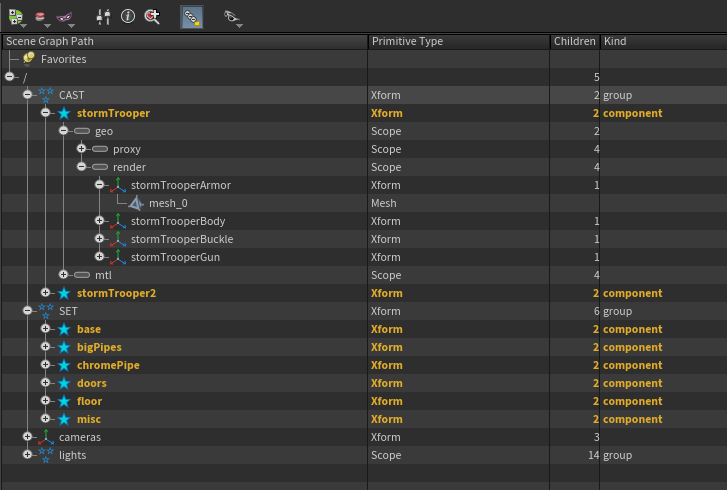Select the mesh_0 tree item
Image resolution: width=727 pixels, height=490 pixels.
point(168,204)
